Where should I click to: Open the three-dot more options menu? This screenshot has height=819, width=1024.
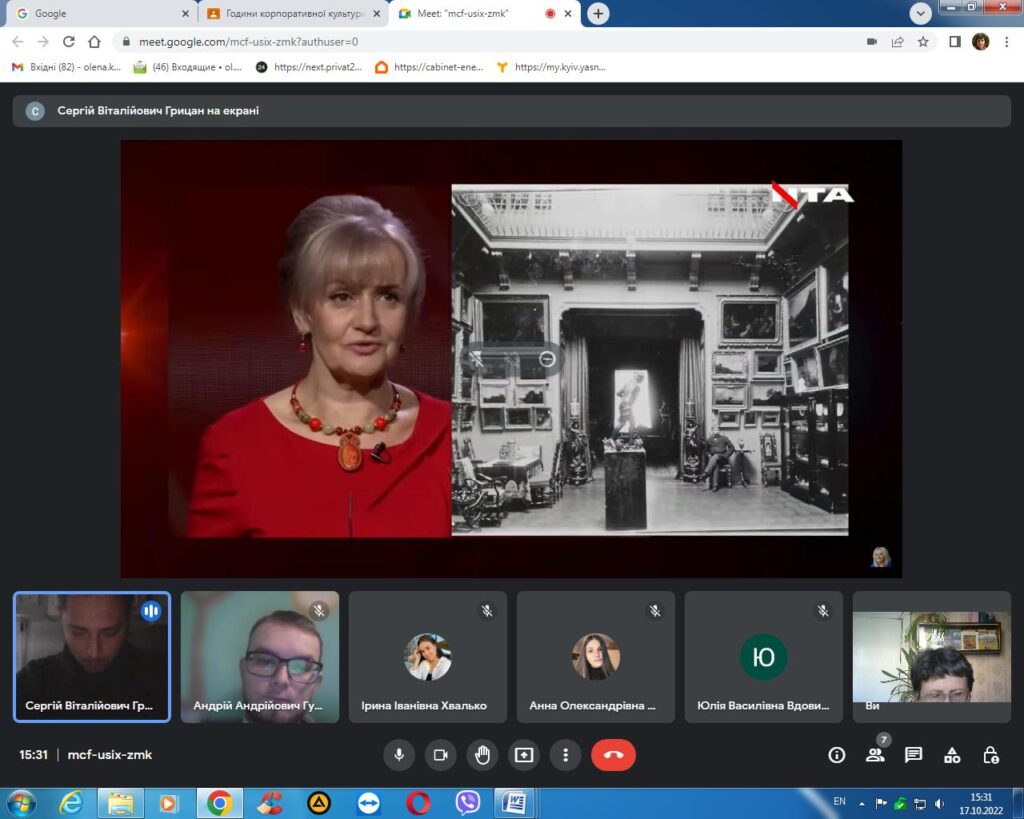pyautogui.click(x=566, y=755)
